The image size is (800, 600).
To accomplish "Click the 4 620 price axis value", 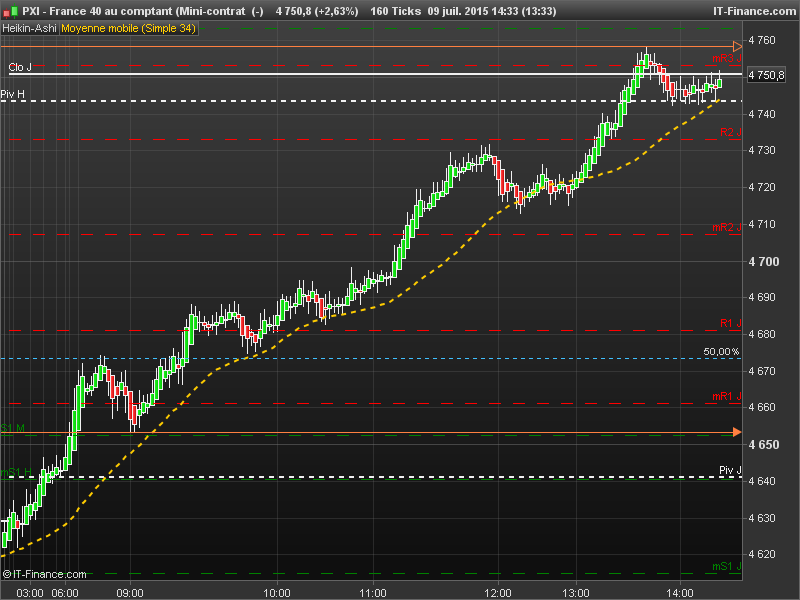I will tap(762, 554).
